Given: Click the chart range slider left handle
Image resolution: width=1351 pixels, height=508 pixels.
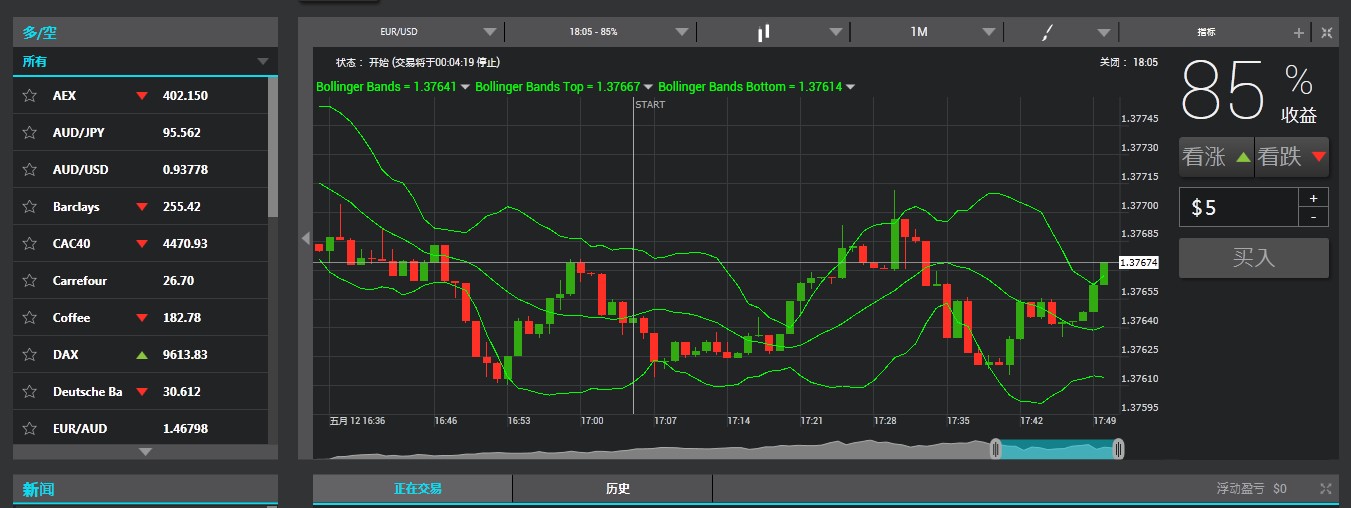Looking at the screenshot, I should [x=995, y=449].
